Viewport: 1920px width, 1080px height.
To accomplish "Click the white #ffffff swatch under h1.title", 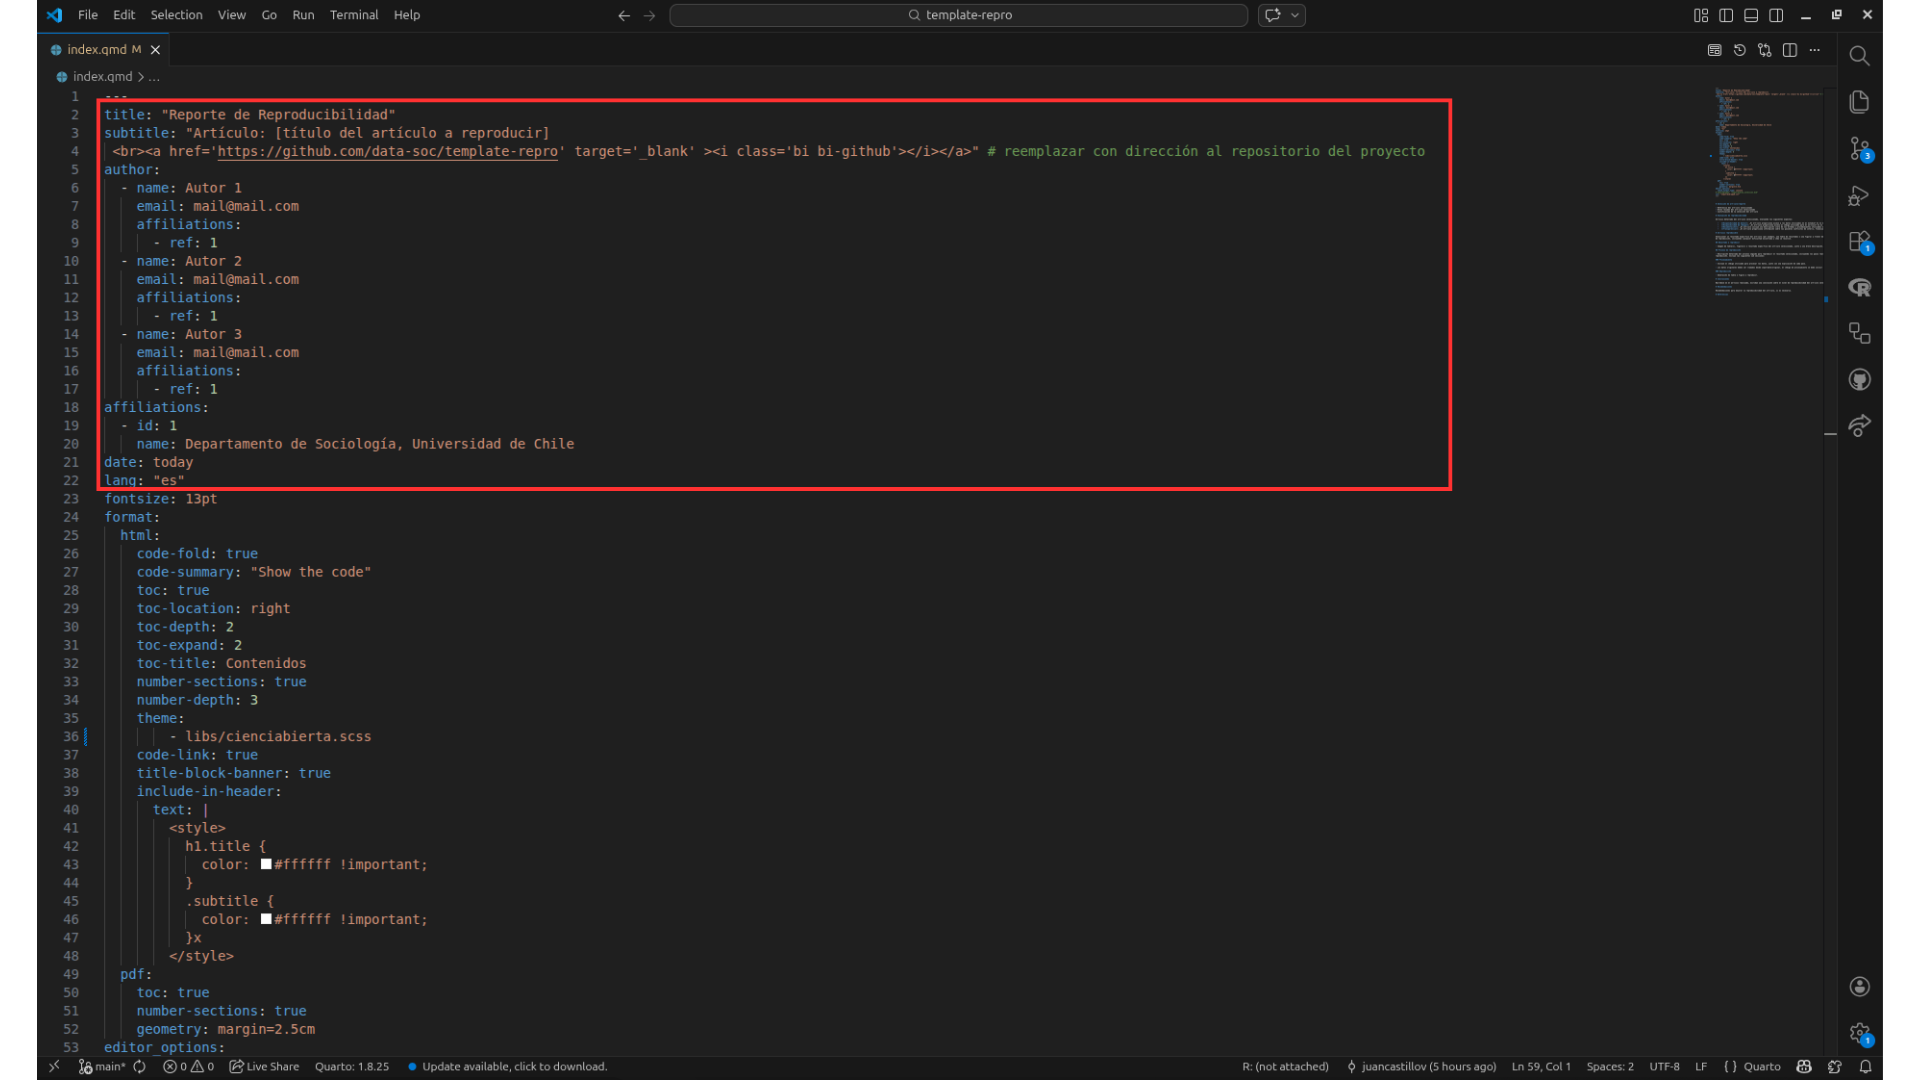I will click(266, 864).
